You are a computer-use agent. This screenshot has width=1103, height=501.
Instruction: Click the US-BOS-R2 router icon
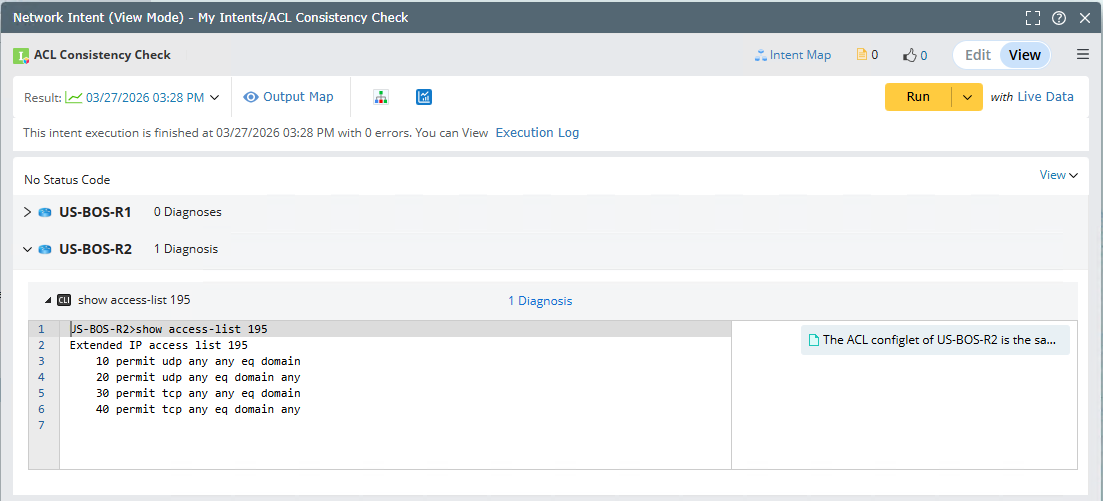(x=45, y=249)
